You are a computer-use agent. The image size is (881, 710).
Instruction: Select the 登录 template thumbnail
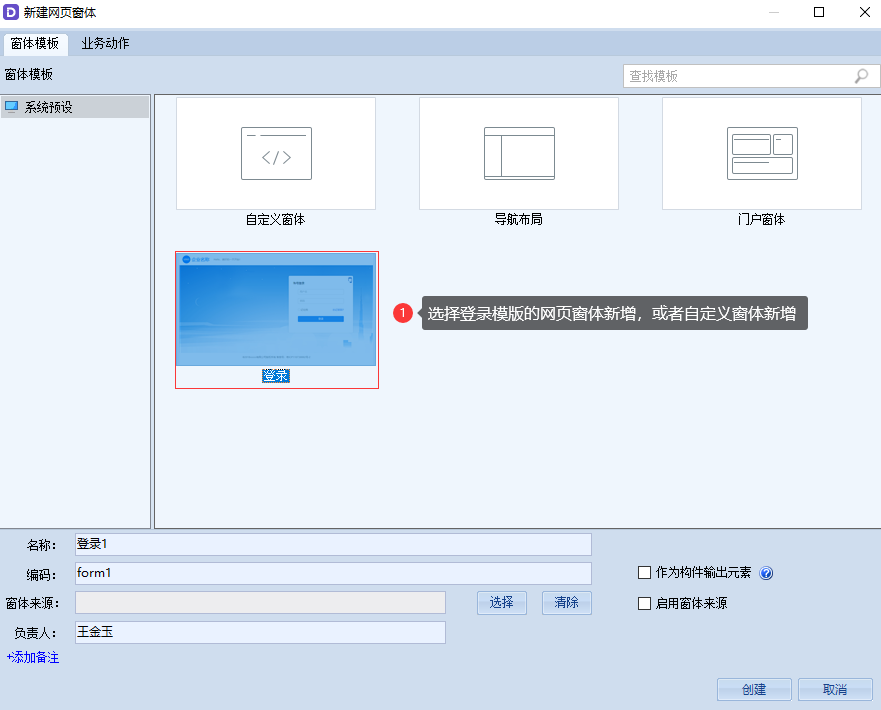pyautogui.click(x=276, y=310)
